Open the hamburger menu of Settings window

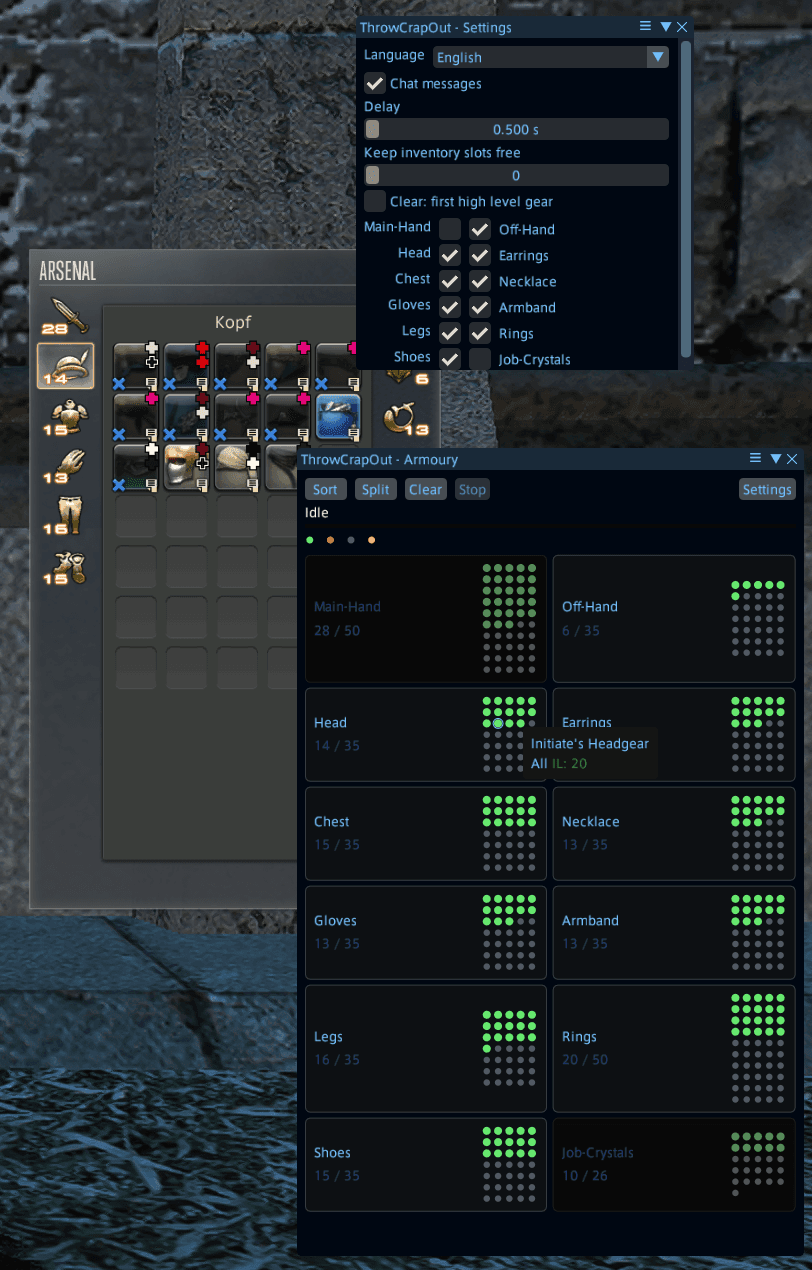[x=646, y=27]
